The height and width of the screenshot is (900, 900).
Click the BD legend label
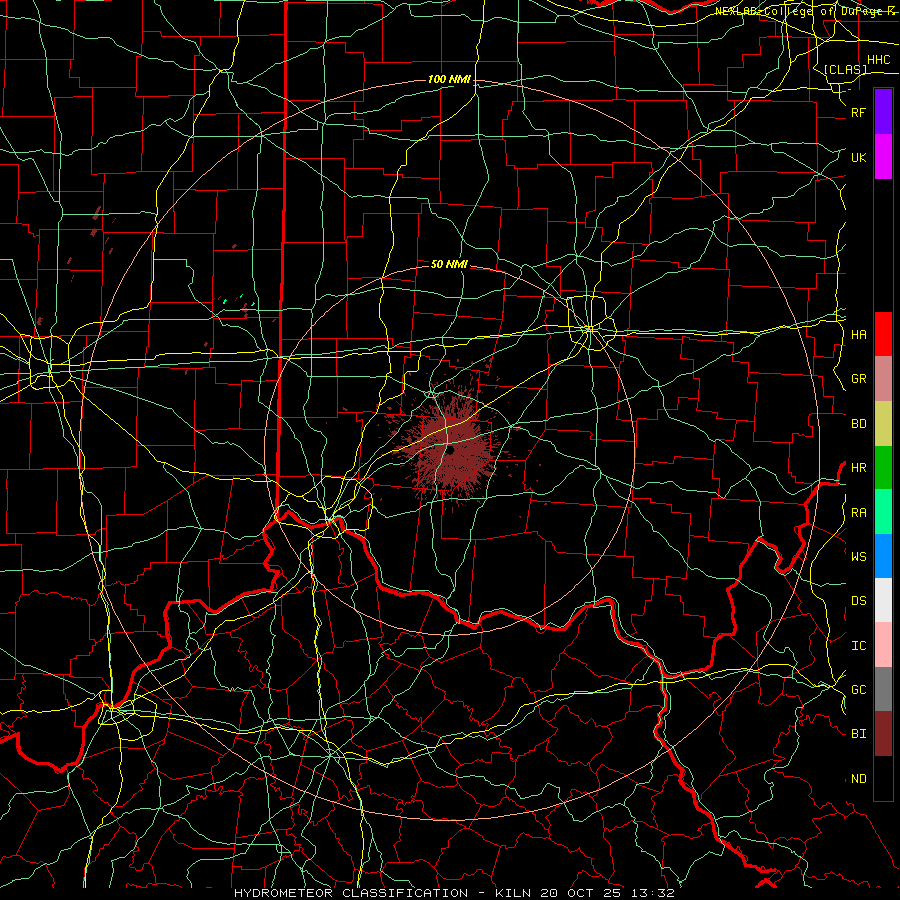pos(859,424)
